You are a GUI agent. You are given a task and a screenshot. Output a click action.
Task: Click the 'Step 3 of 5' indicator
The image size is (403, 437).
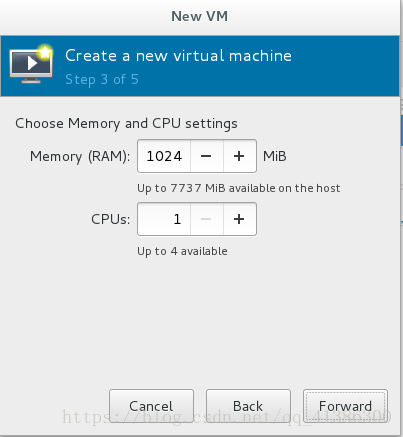coord(102,79)
